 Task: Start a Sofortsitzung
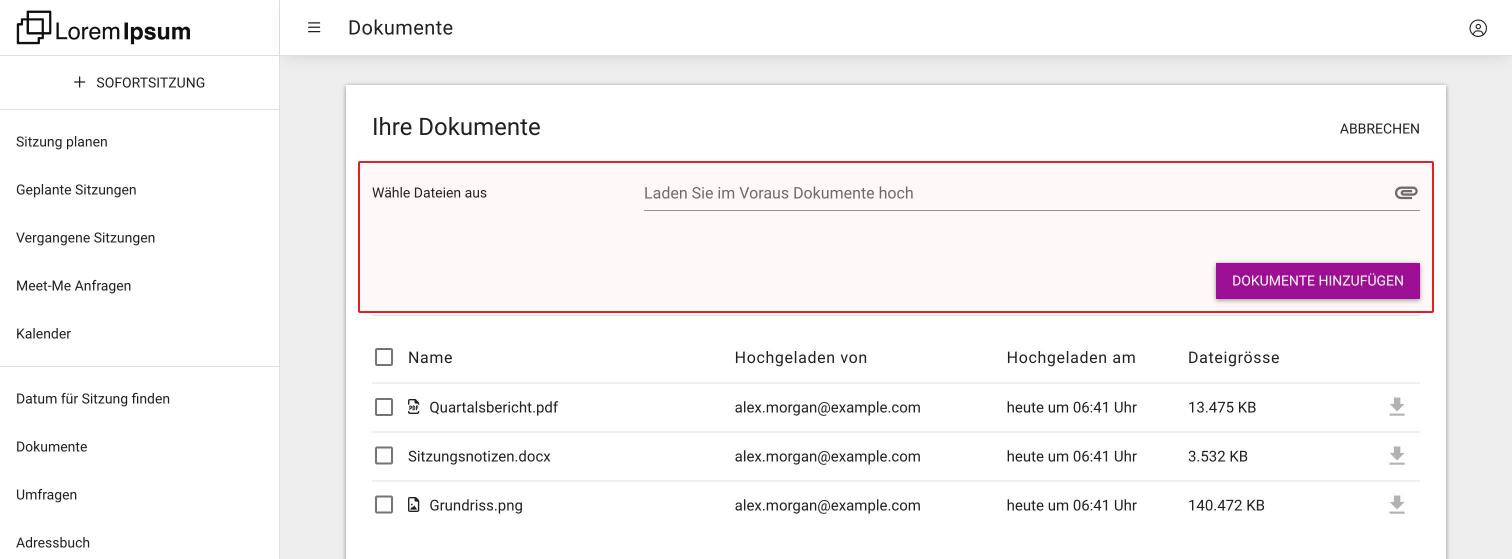139,83
